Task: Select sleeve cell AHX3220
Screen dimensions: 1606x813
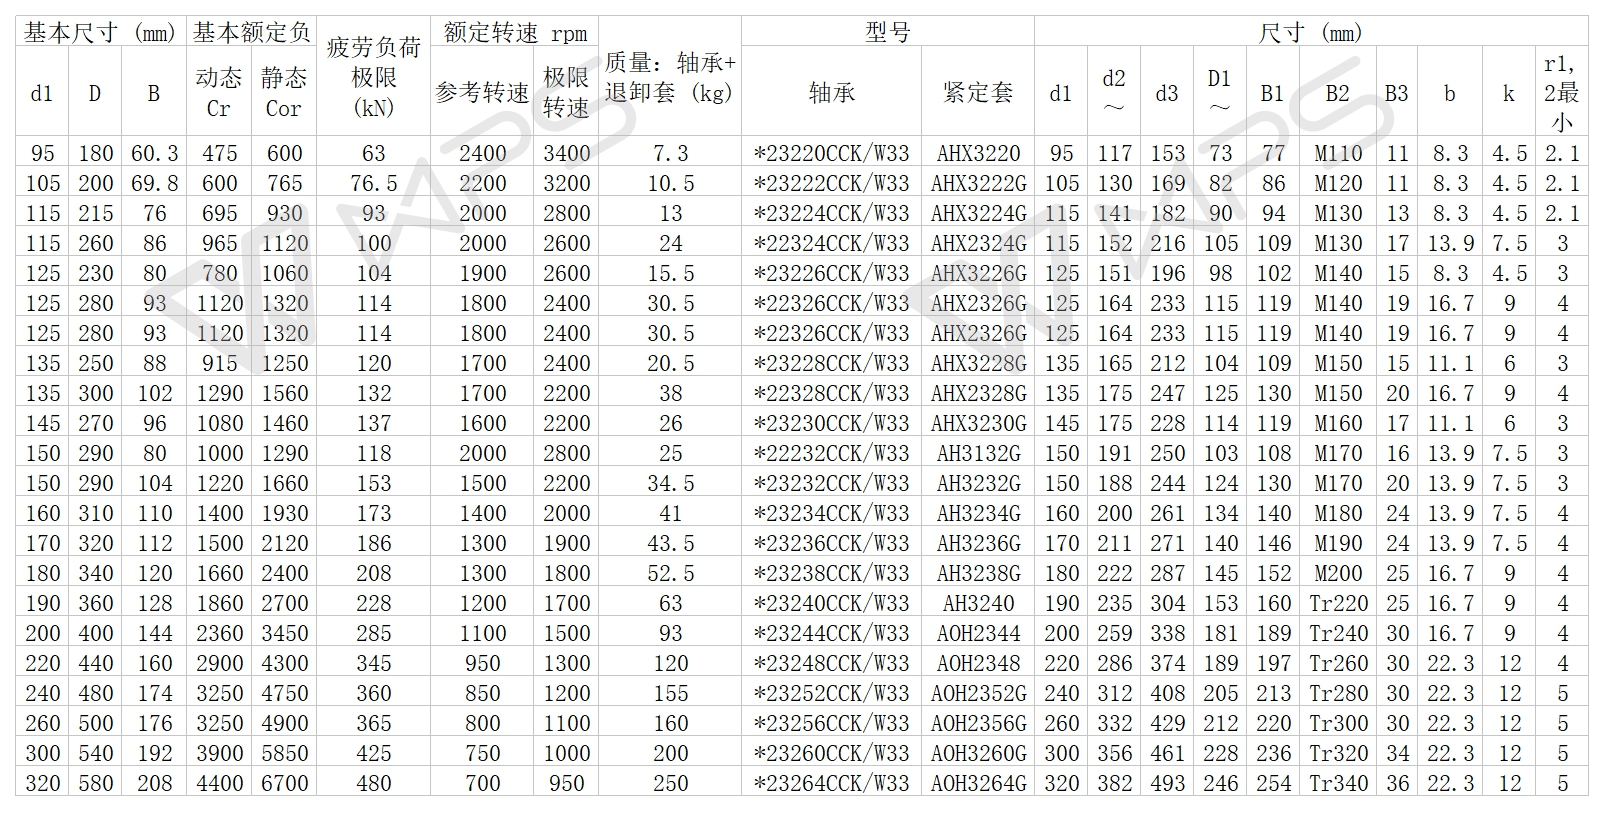Action: [978, 153]
